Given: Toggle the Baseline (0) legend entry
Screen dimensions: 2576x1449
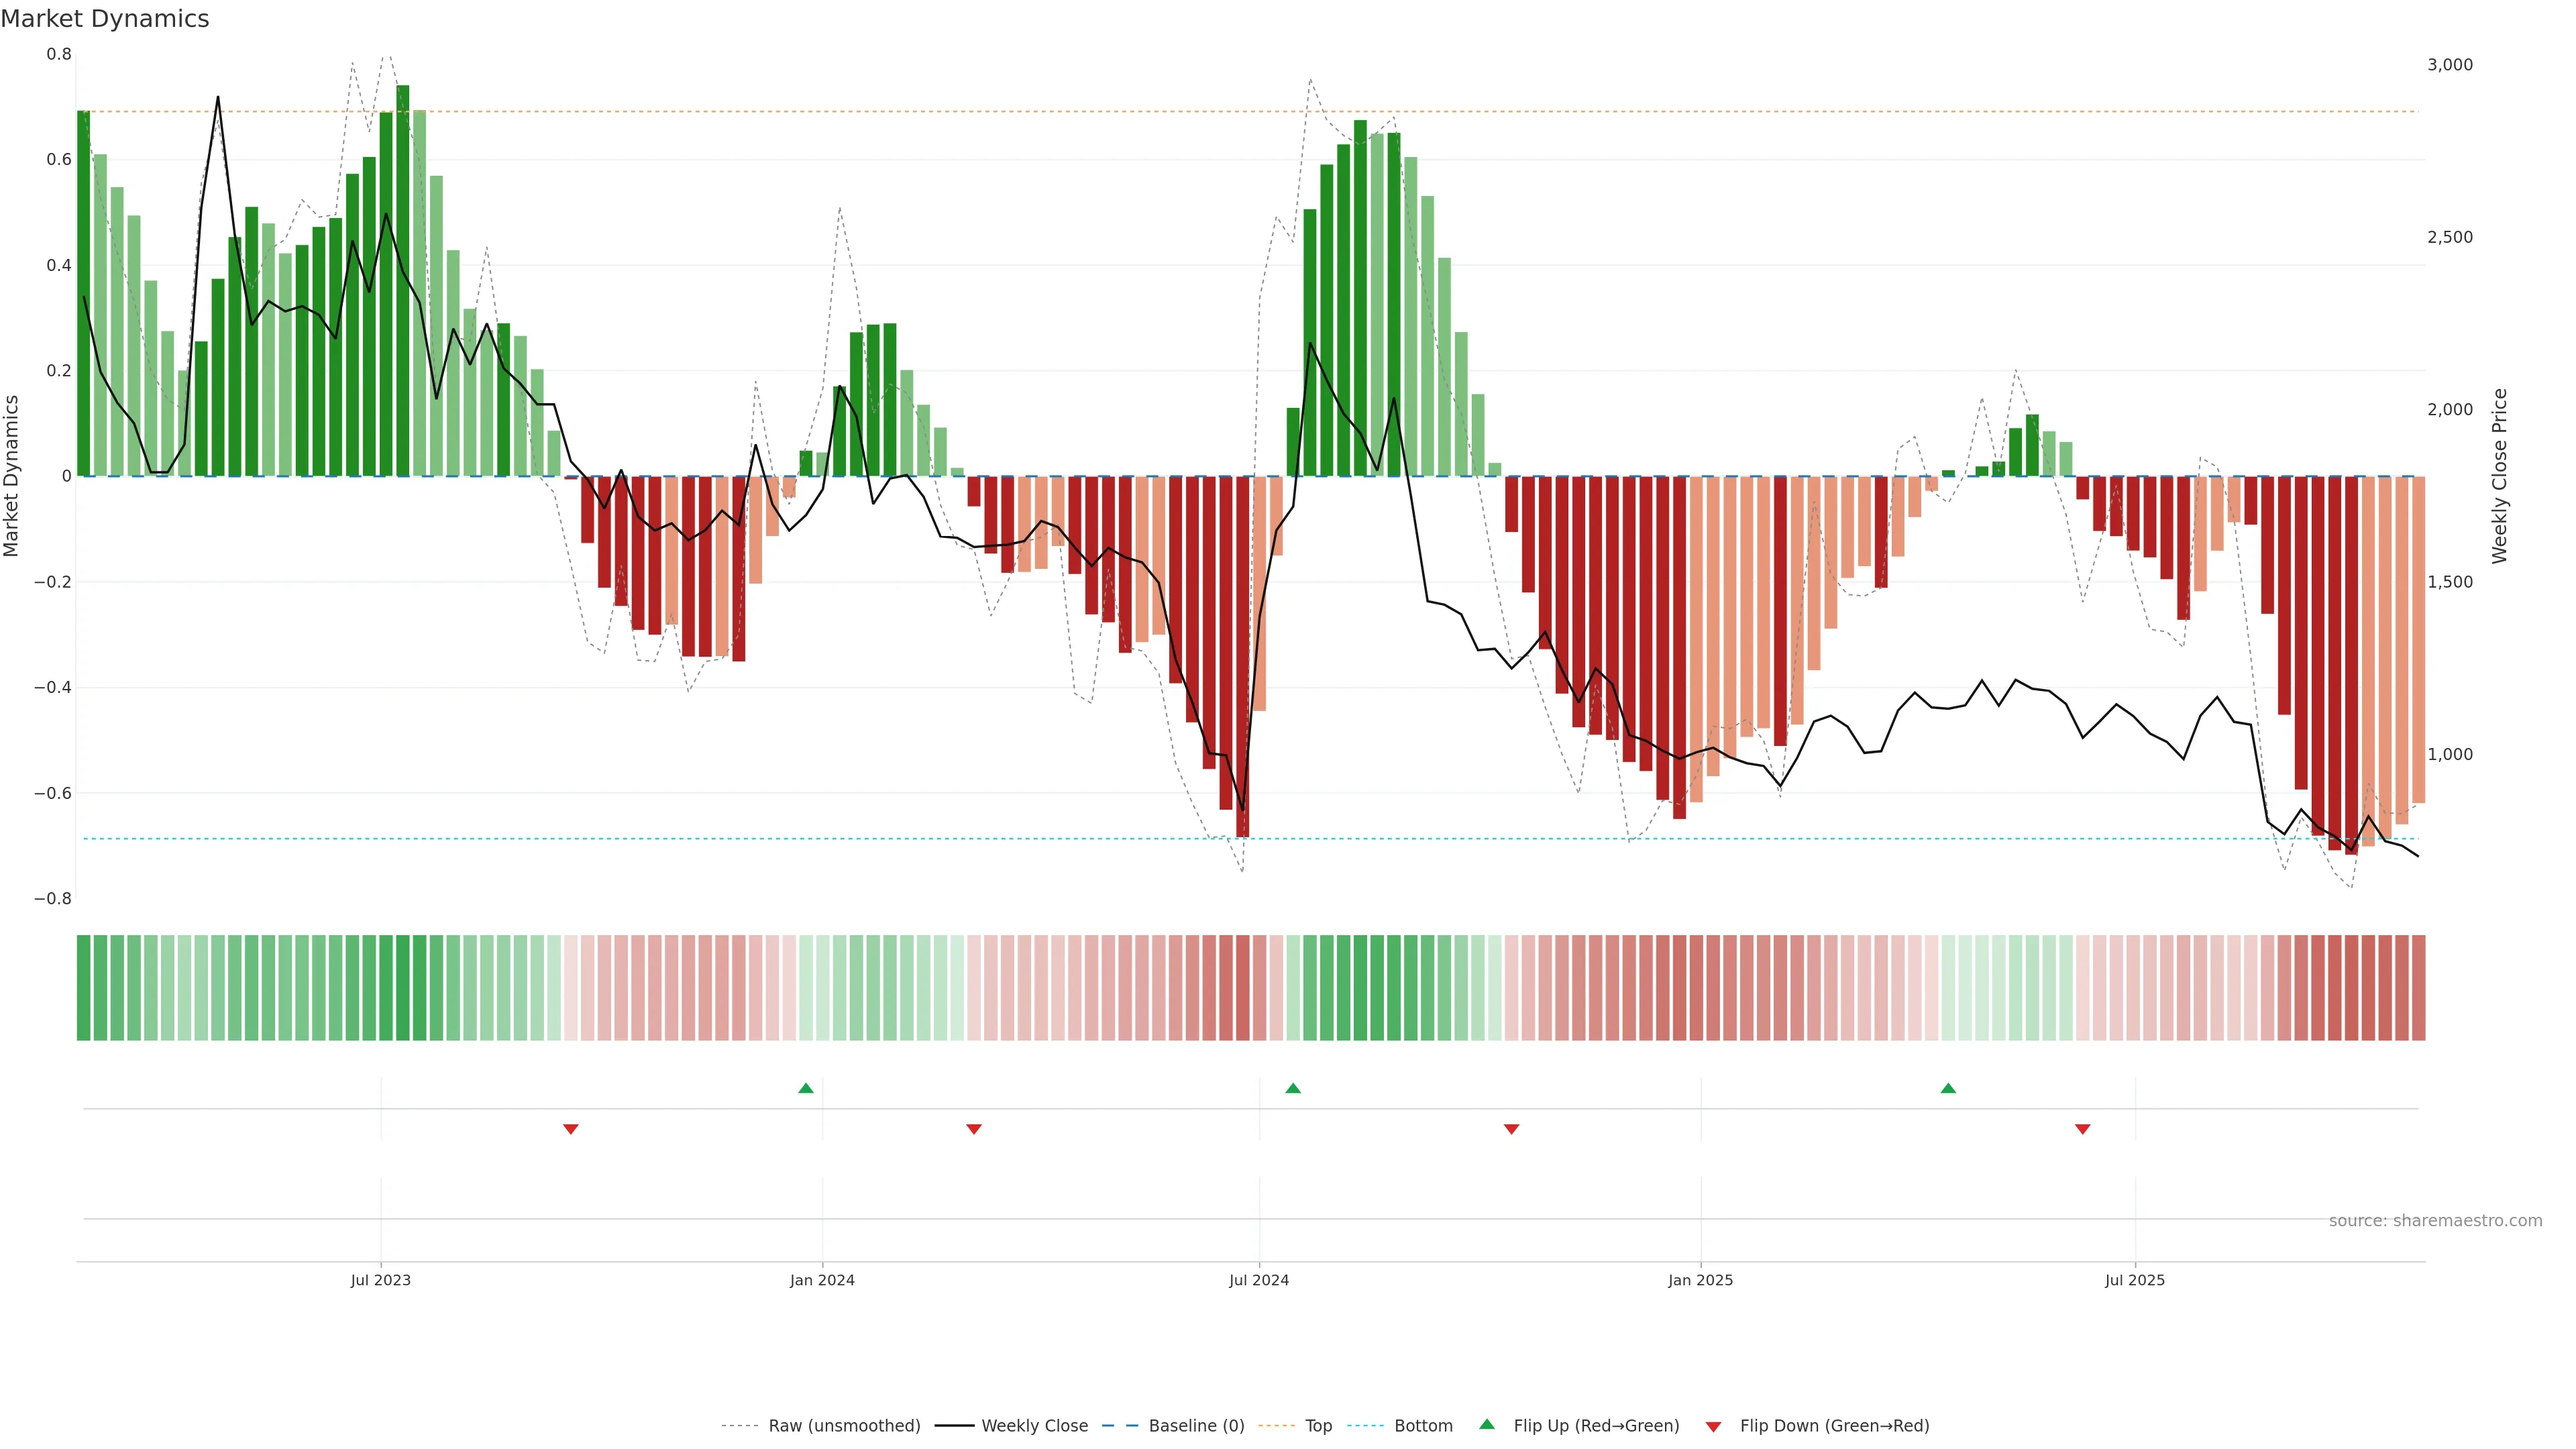Looking at the screenshot, I should coord(1196,1426).
